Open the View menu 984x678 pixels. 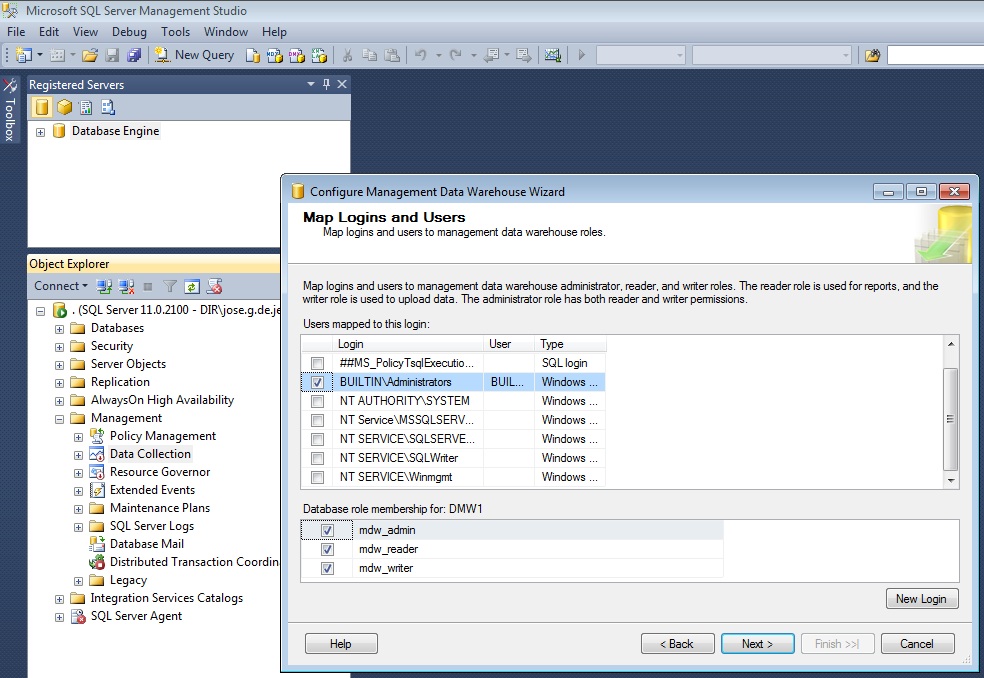(x=85, y=32)
